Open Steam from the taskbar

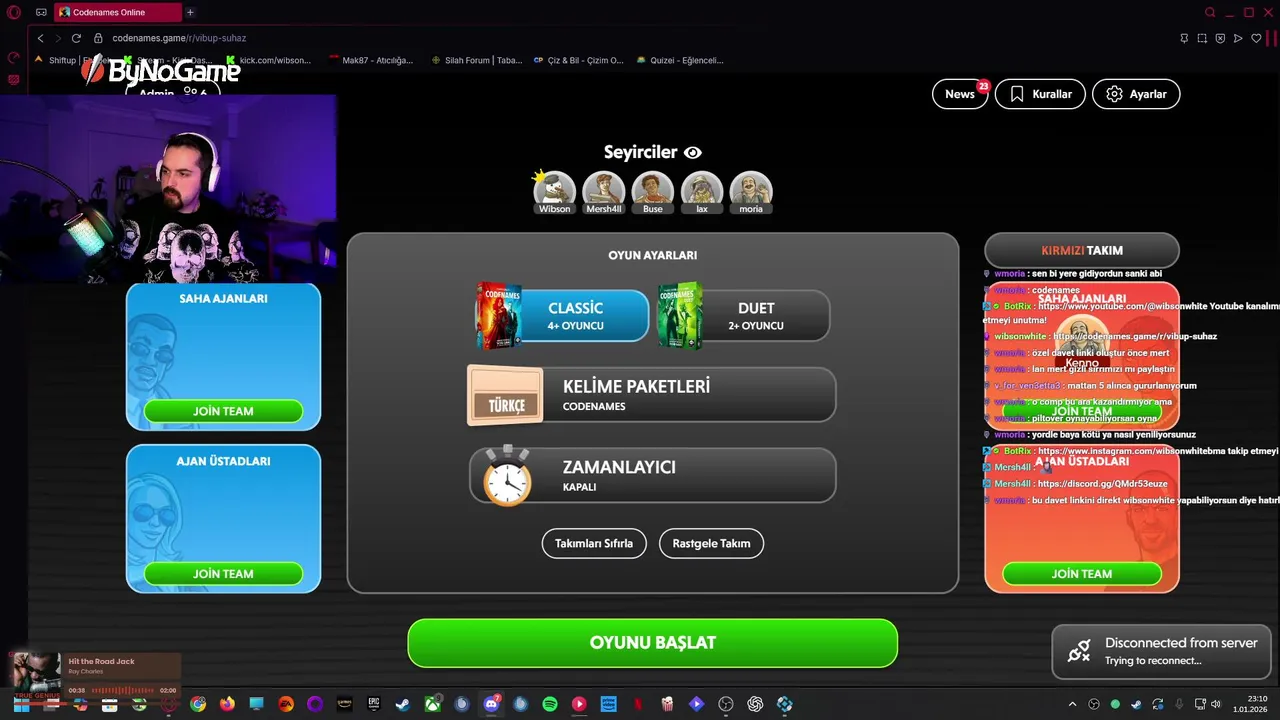402,704
